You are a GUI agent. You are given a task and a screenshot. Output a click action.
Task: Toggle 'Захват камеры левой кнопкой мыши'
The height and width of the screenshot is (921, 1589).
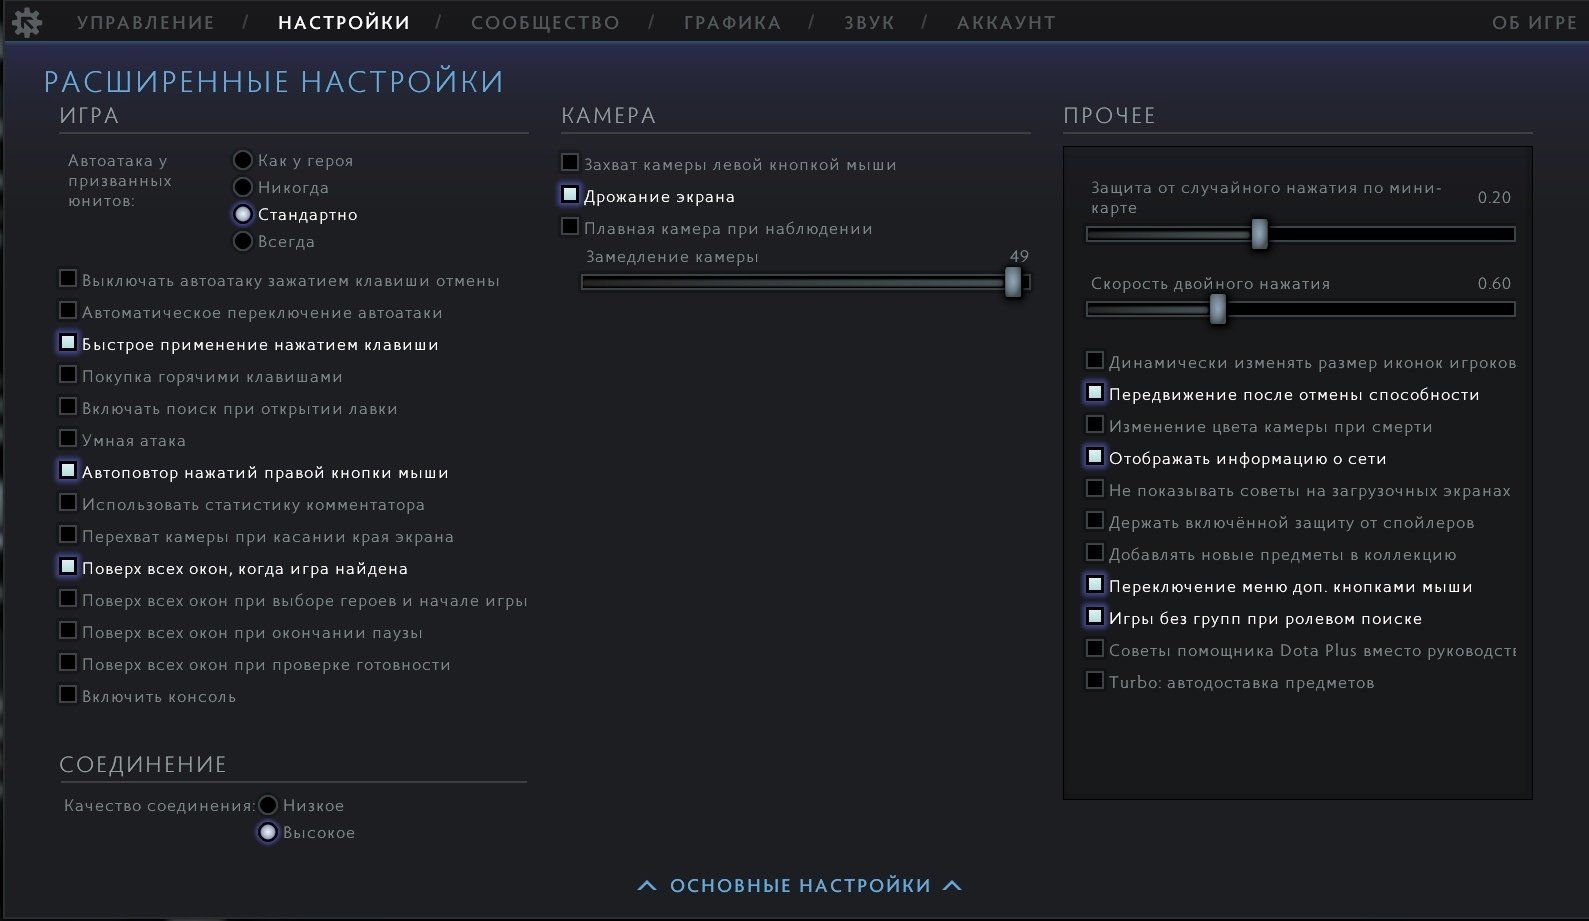point(570,163)
